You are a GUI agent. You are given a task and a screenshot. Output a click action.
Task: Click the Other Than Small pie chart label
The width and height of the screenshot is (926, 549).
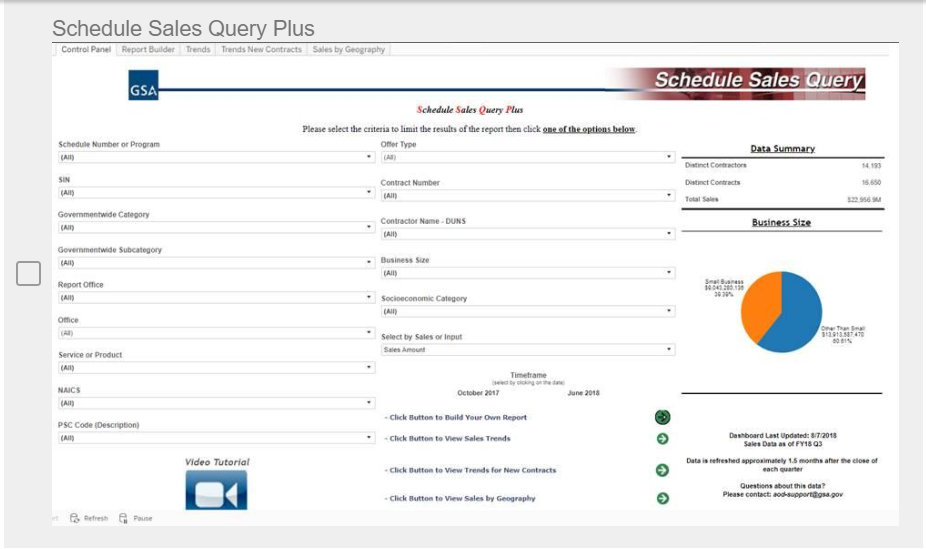pos(843,335)
